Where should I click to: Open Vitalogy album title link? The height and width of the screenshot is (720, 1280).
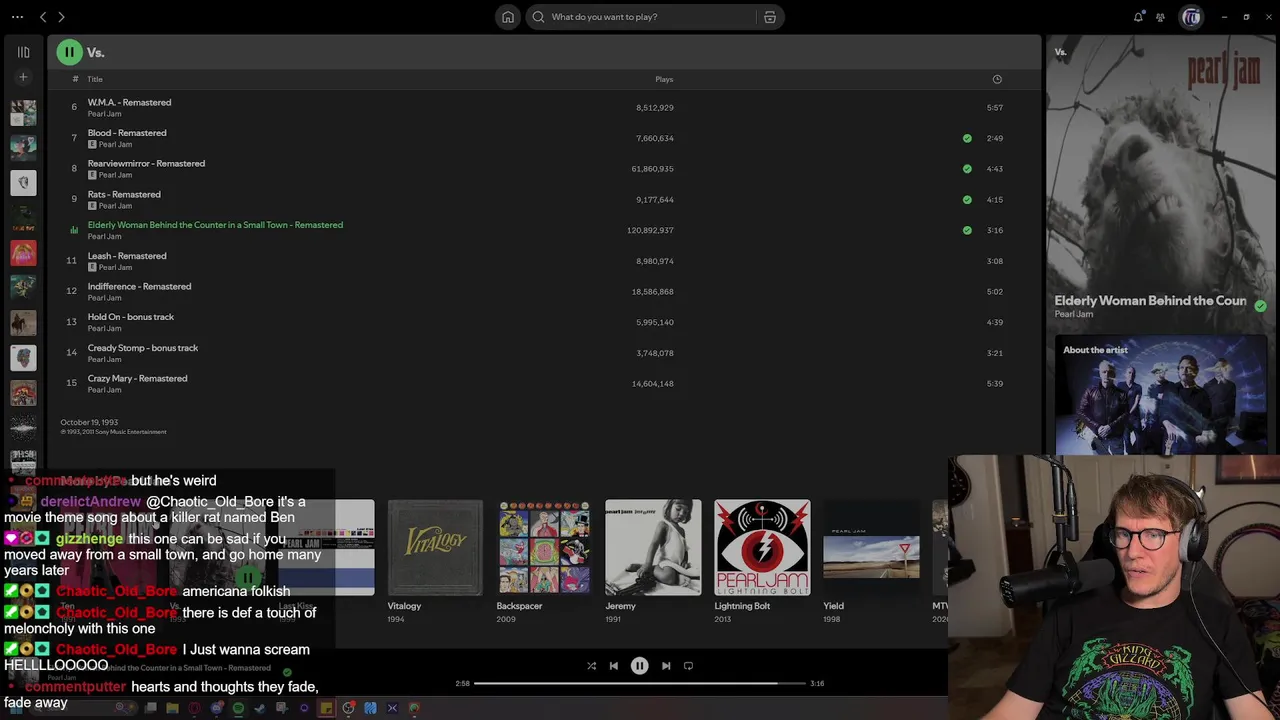pyautogui.click(x=404, y=606)
